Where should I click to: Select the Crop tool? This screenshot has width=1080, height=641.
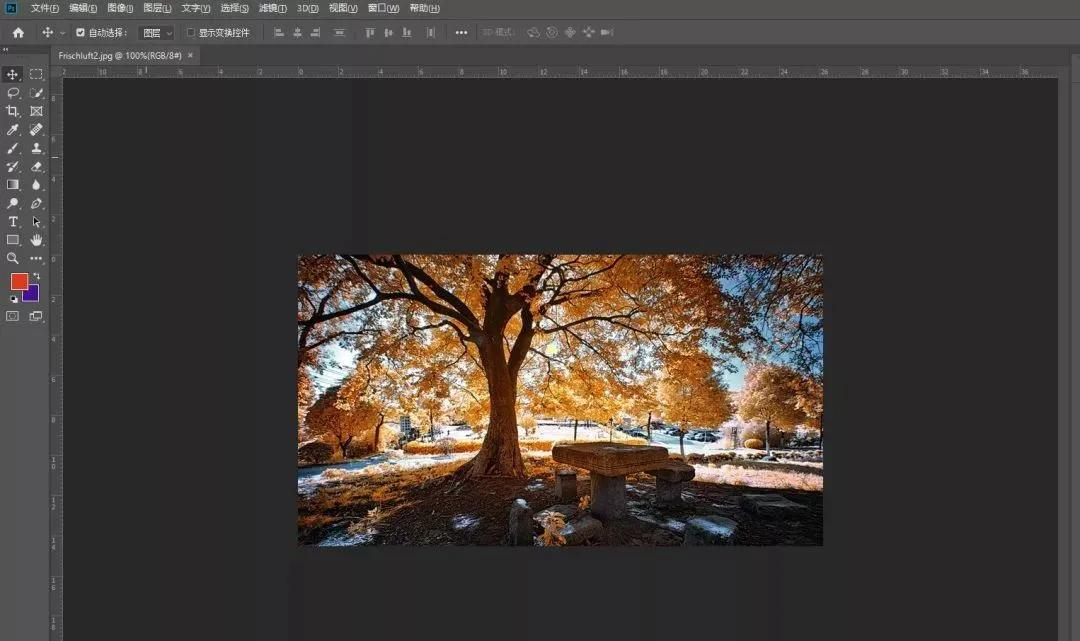13,111
